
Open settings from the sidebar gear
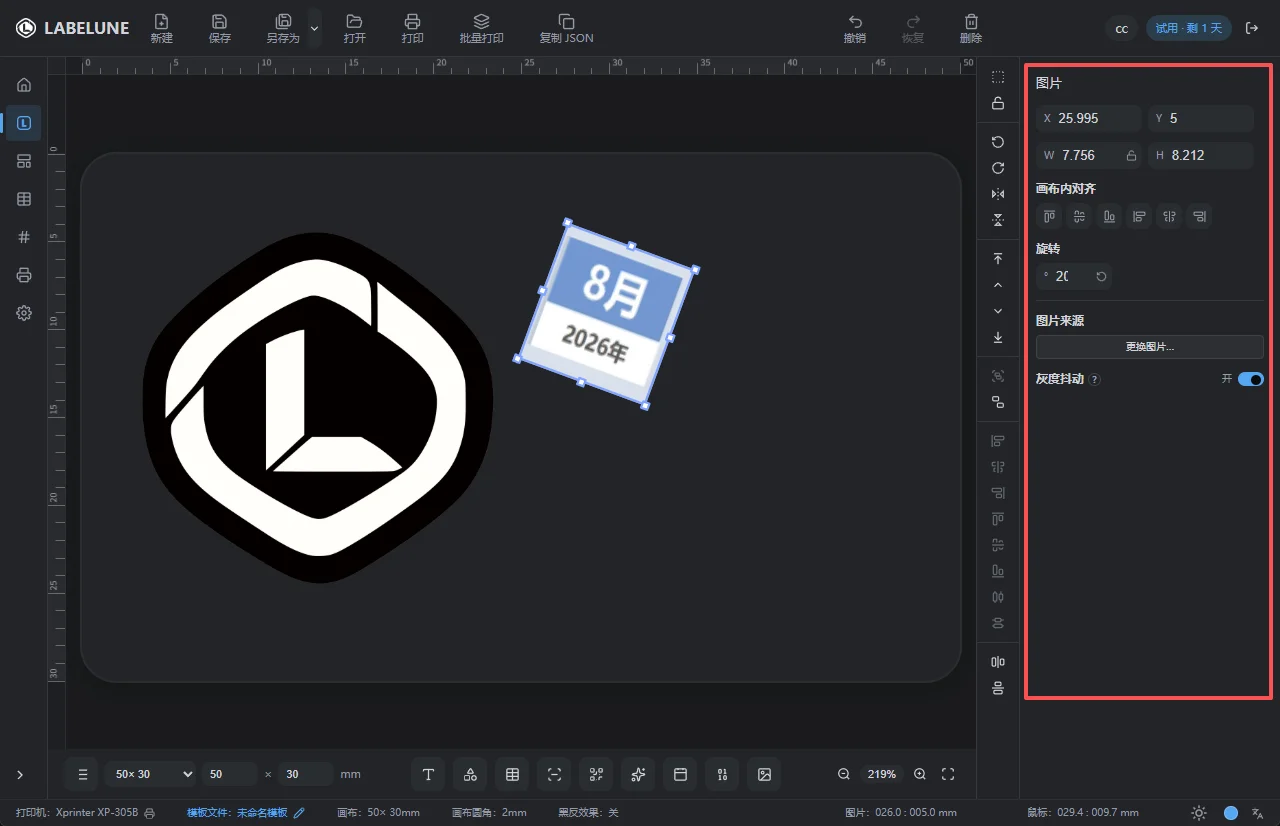[24, 313]
